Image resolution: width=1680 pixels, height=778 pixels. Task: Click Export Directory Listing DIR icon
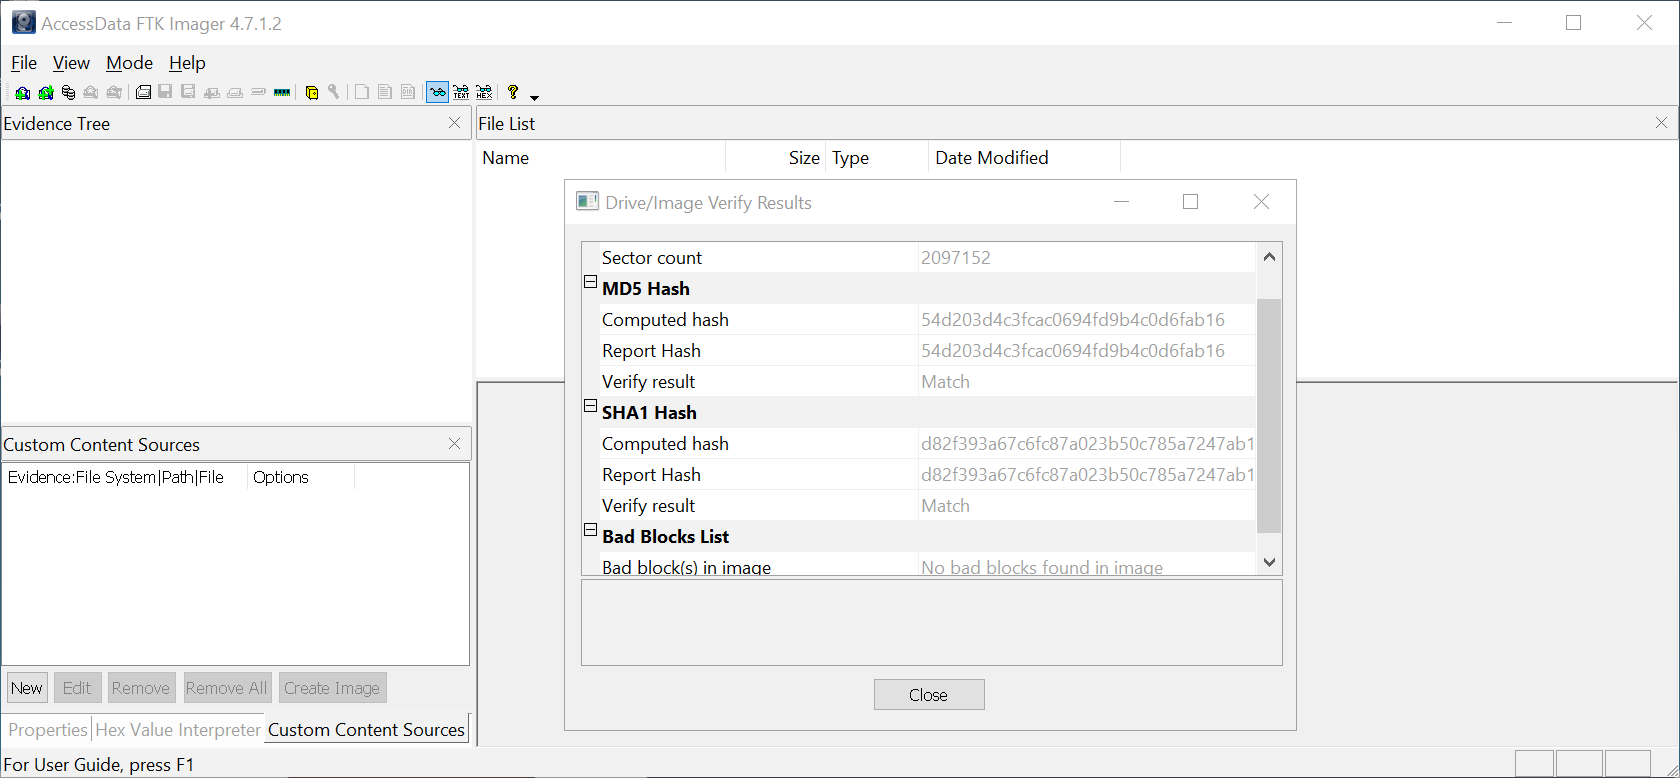(x=408, y=92)
